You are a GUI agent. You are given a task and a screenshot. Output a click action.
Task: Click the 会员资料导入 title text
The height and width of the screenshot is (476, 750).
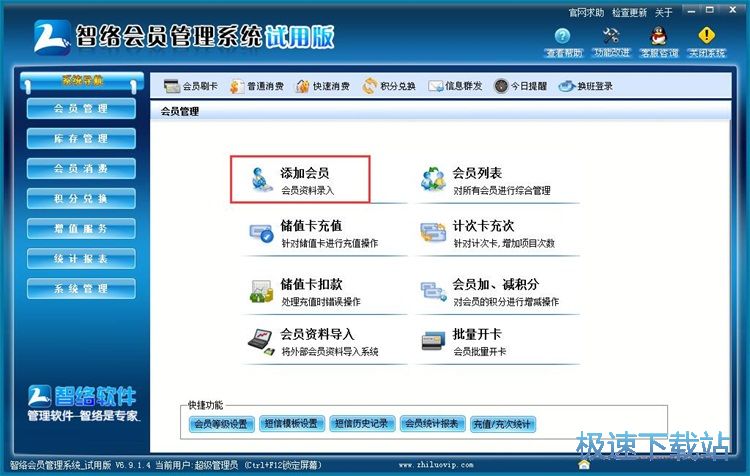tap(317, 334)
